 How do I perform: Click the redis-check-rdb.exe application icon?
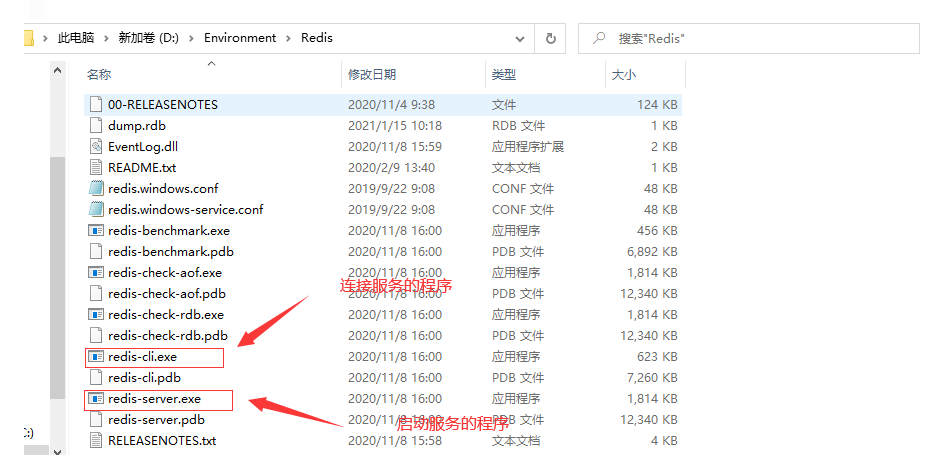(x=96, y=314)
